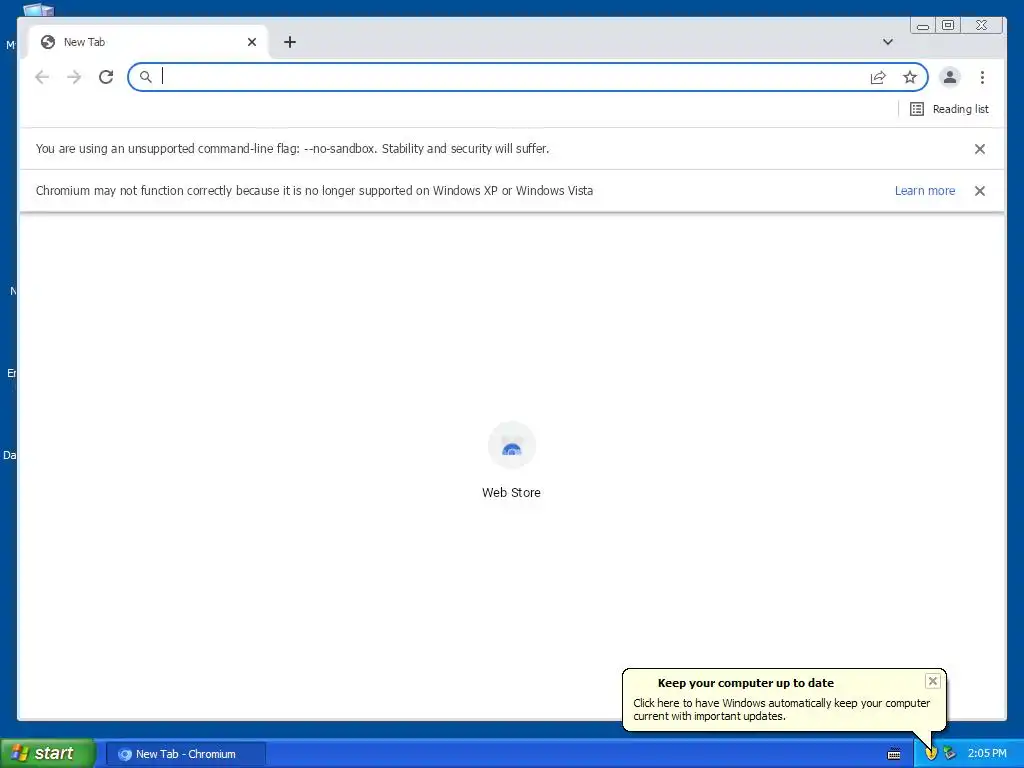Select New Tab - Chromium taskbar button

tap(185, 754)
